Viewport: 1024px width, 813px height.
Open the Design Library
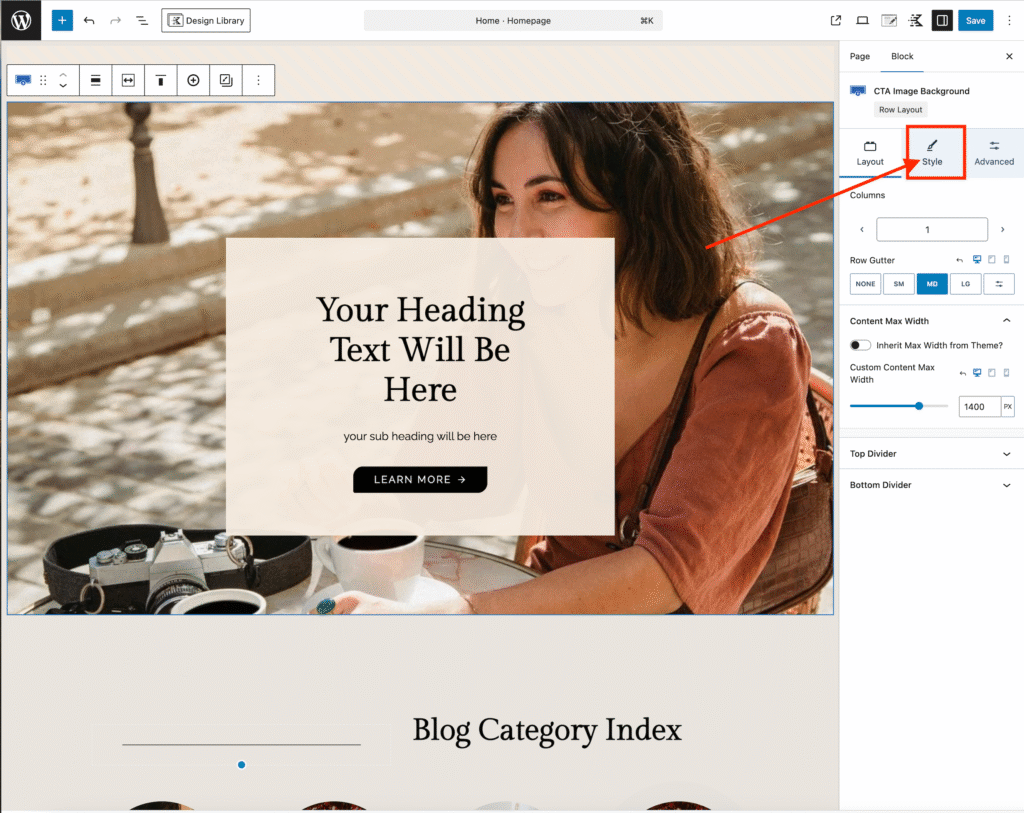coord(206,20)
